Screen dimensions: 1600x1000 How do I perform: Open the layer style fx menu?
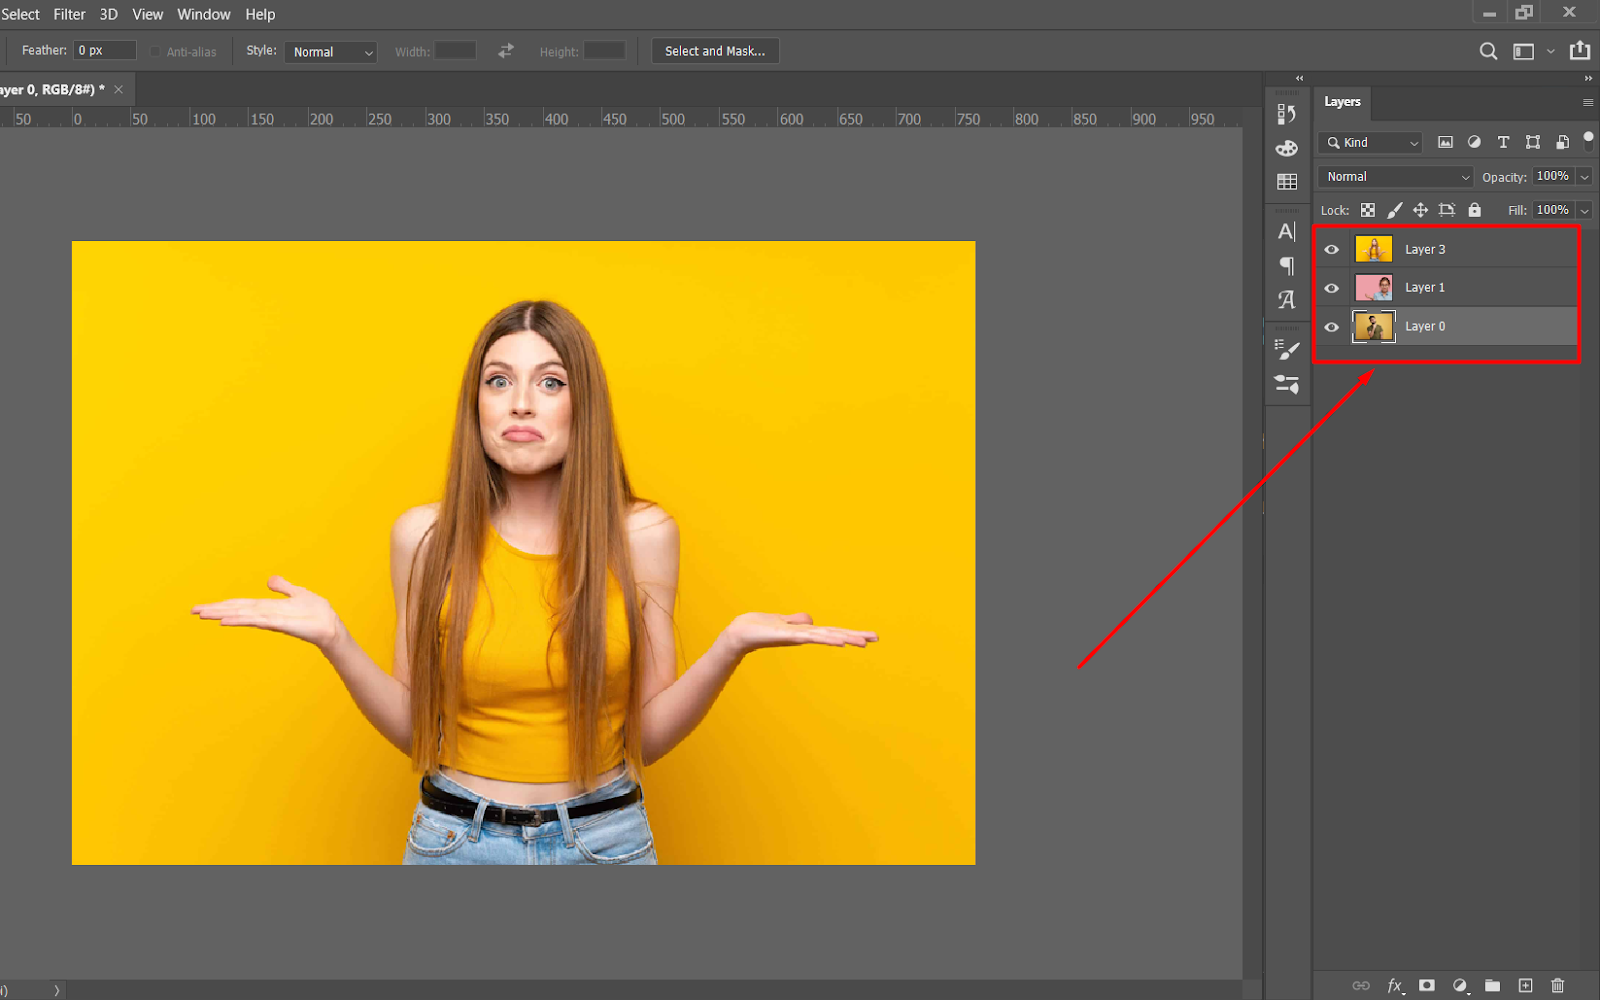(1395, 985)
